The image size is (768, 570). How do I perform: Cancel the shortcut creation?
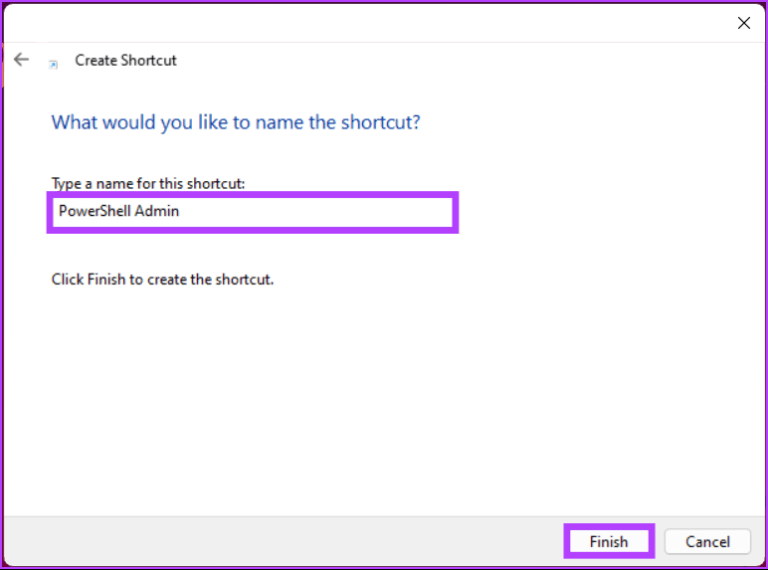pyautogui.click(x=707, y=542)
